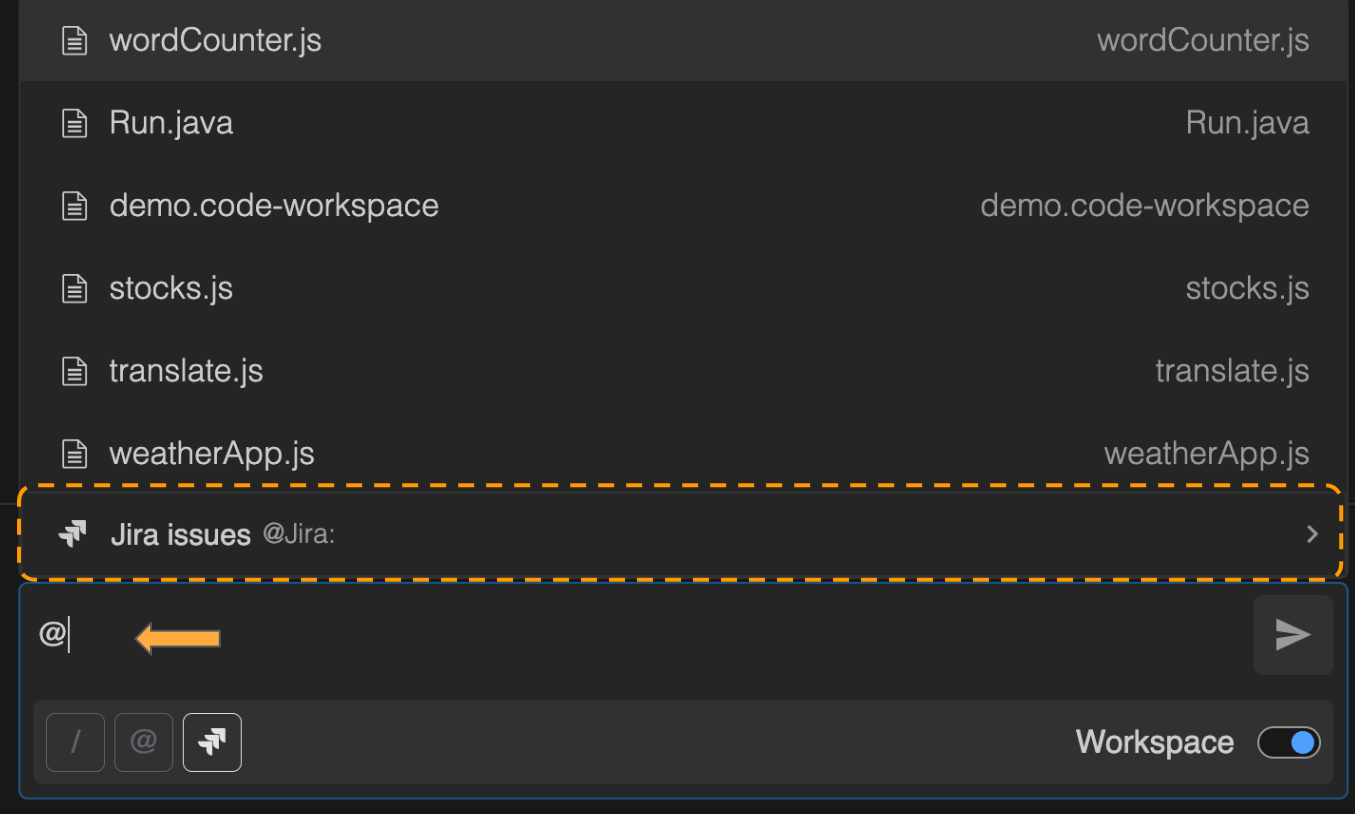Click the wordCounter.js path on the right
The width and height of the screenshot is (1355, 814).
click(1202, 41)
